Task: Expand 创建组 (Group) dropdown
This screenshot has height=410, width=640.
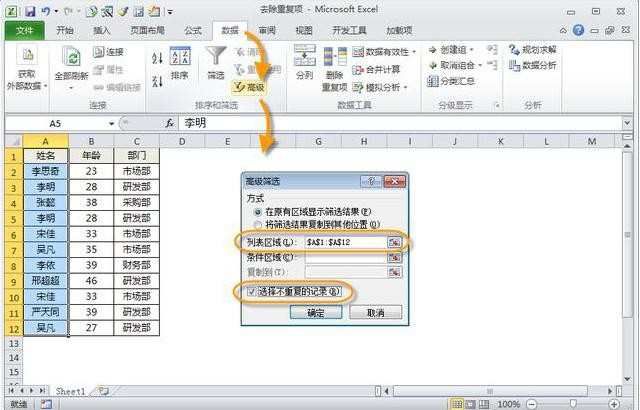Action: [x=472, y=50]
